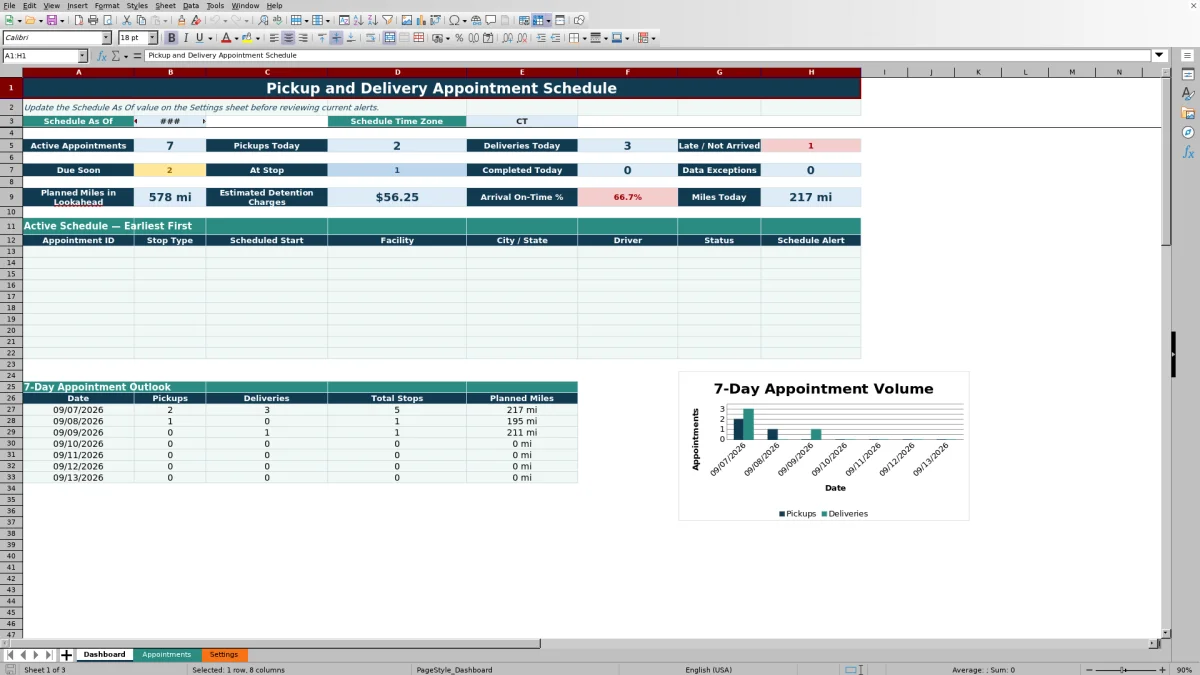Open the File menu

tap(9, 5)
